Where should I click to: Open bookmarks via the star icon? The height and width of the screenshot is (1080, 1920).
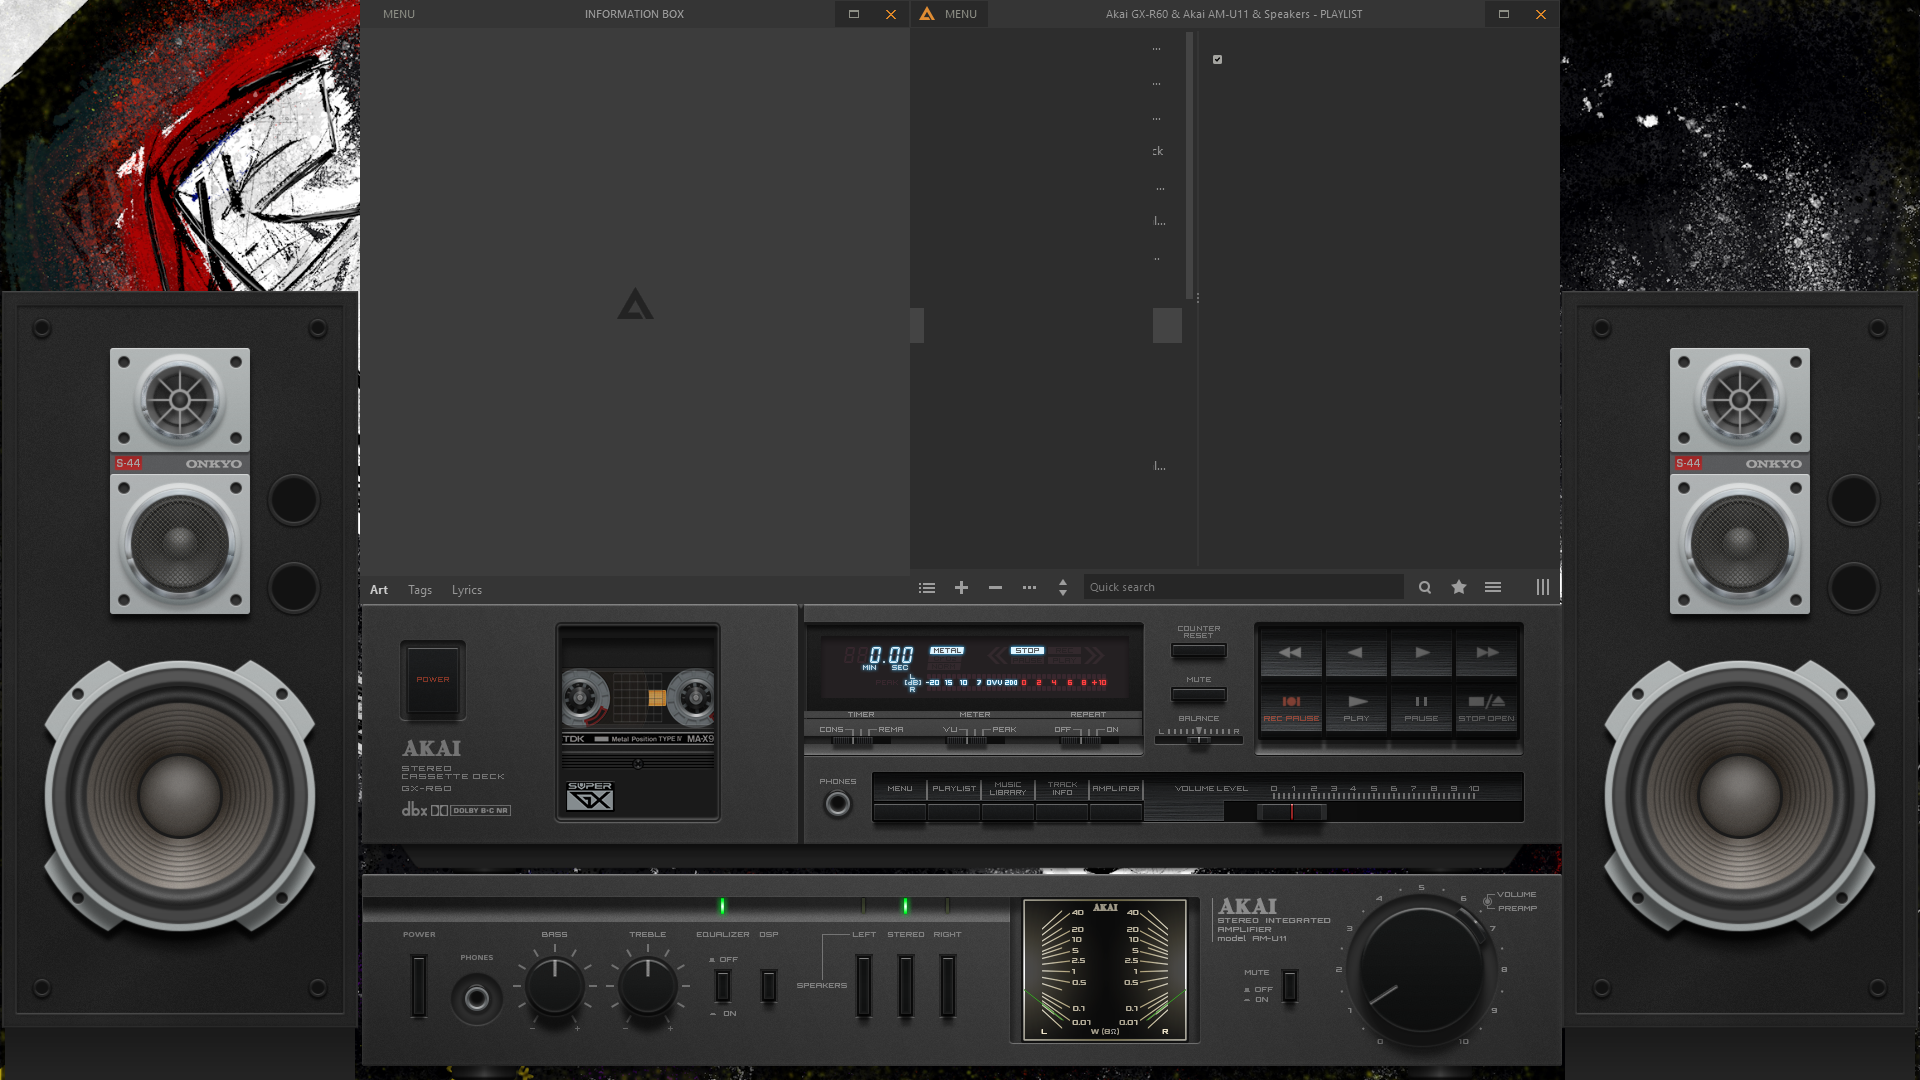(x=1458, y=587)
